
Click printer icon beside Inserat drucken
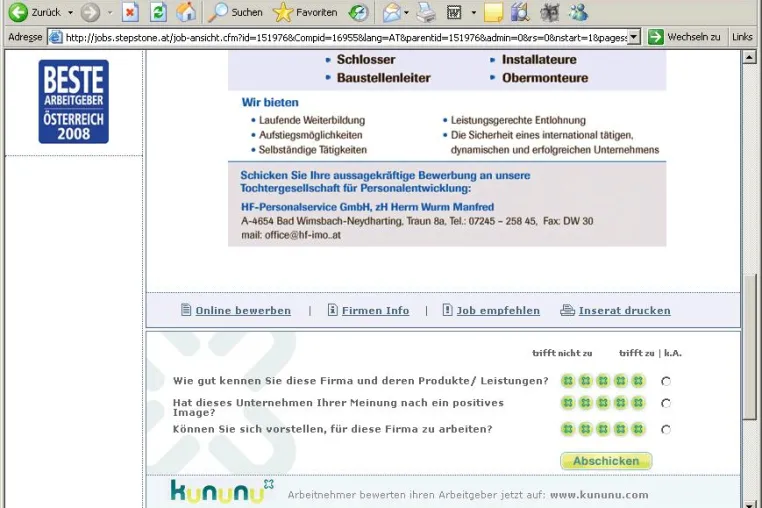567,310
